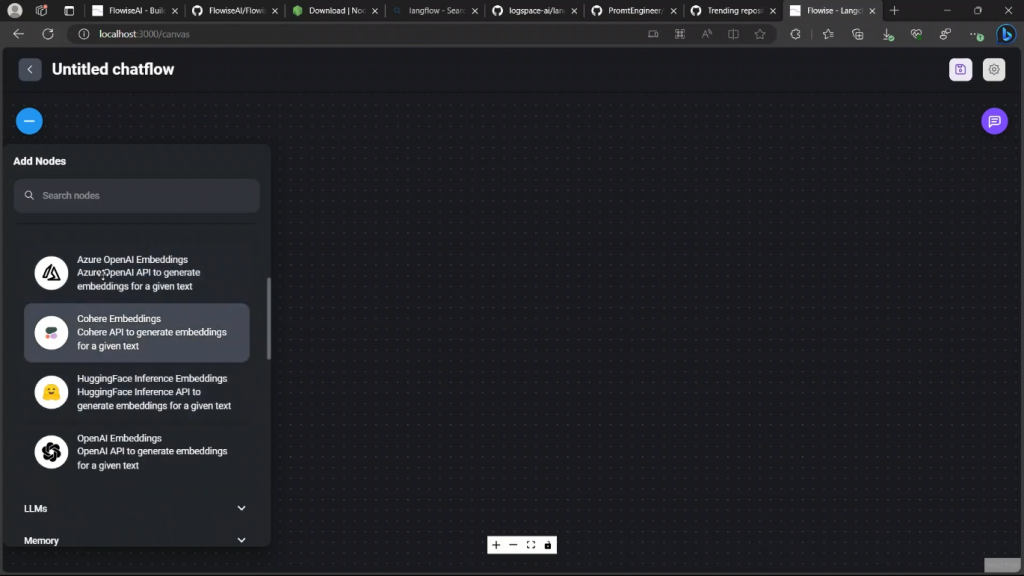Switch to the Download Node tab
This screenshot has width=1024, height=576.
[x=335, y=10]
